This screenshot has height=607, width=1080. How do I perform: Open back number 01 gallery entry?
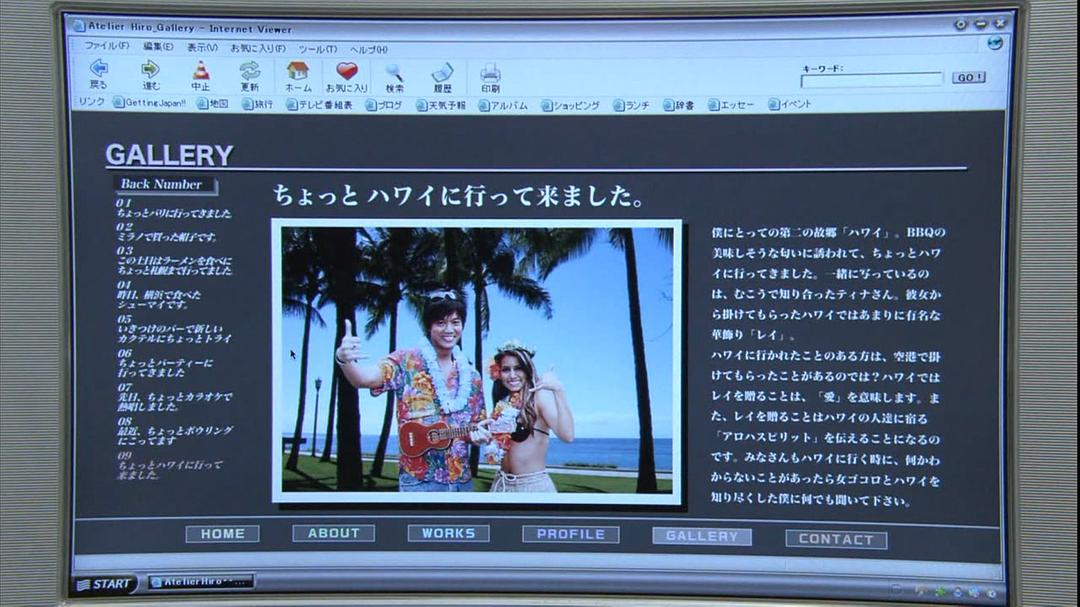[x=172, y=208]
